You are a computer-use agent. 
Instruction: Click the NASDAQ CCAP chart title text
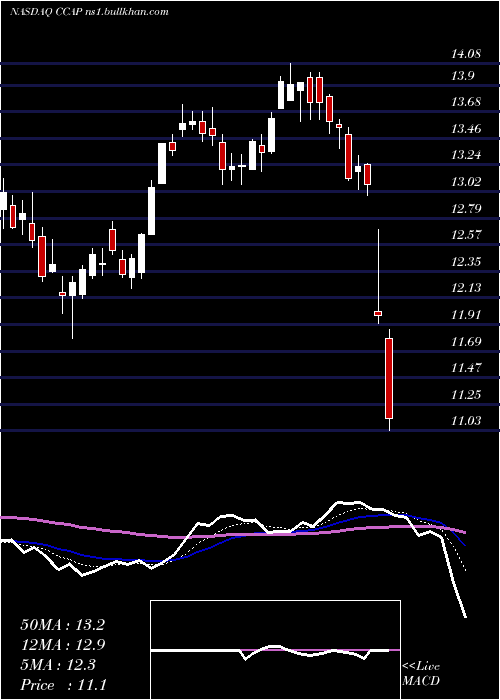pyautogui.click(x=89, y=12)
